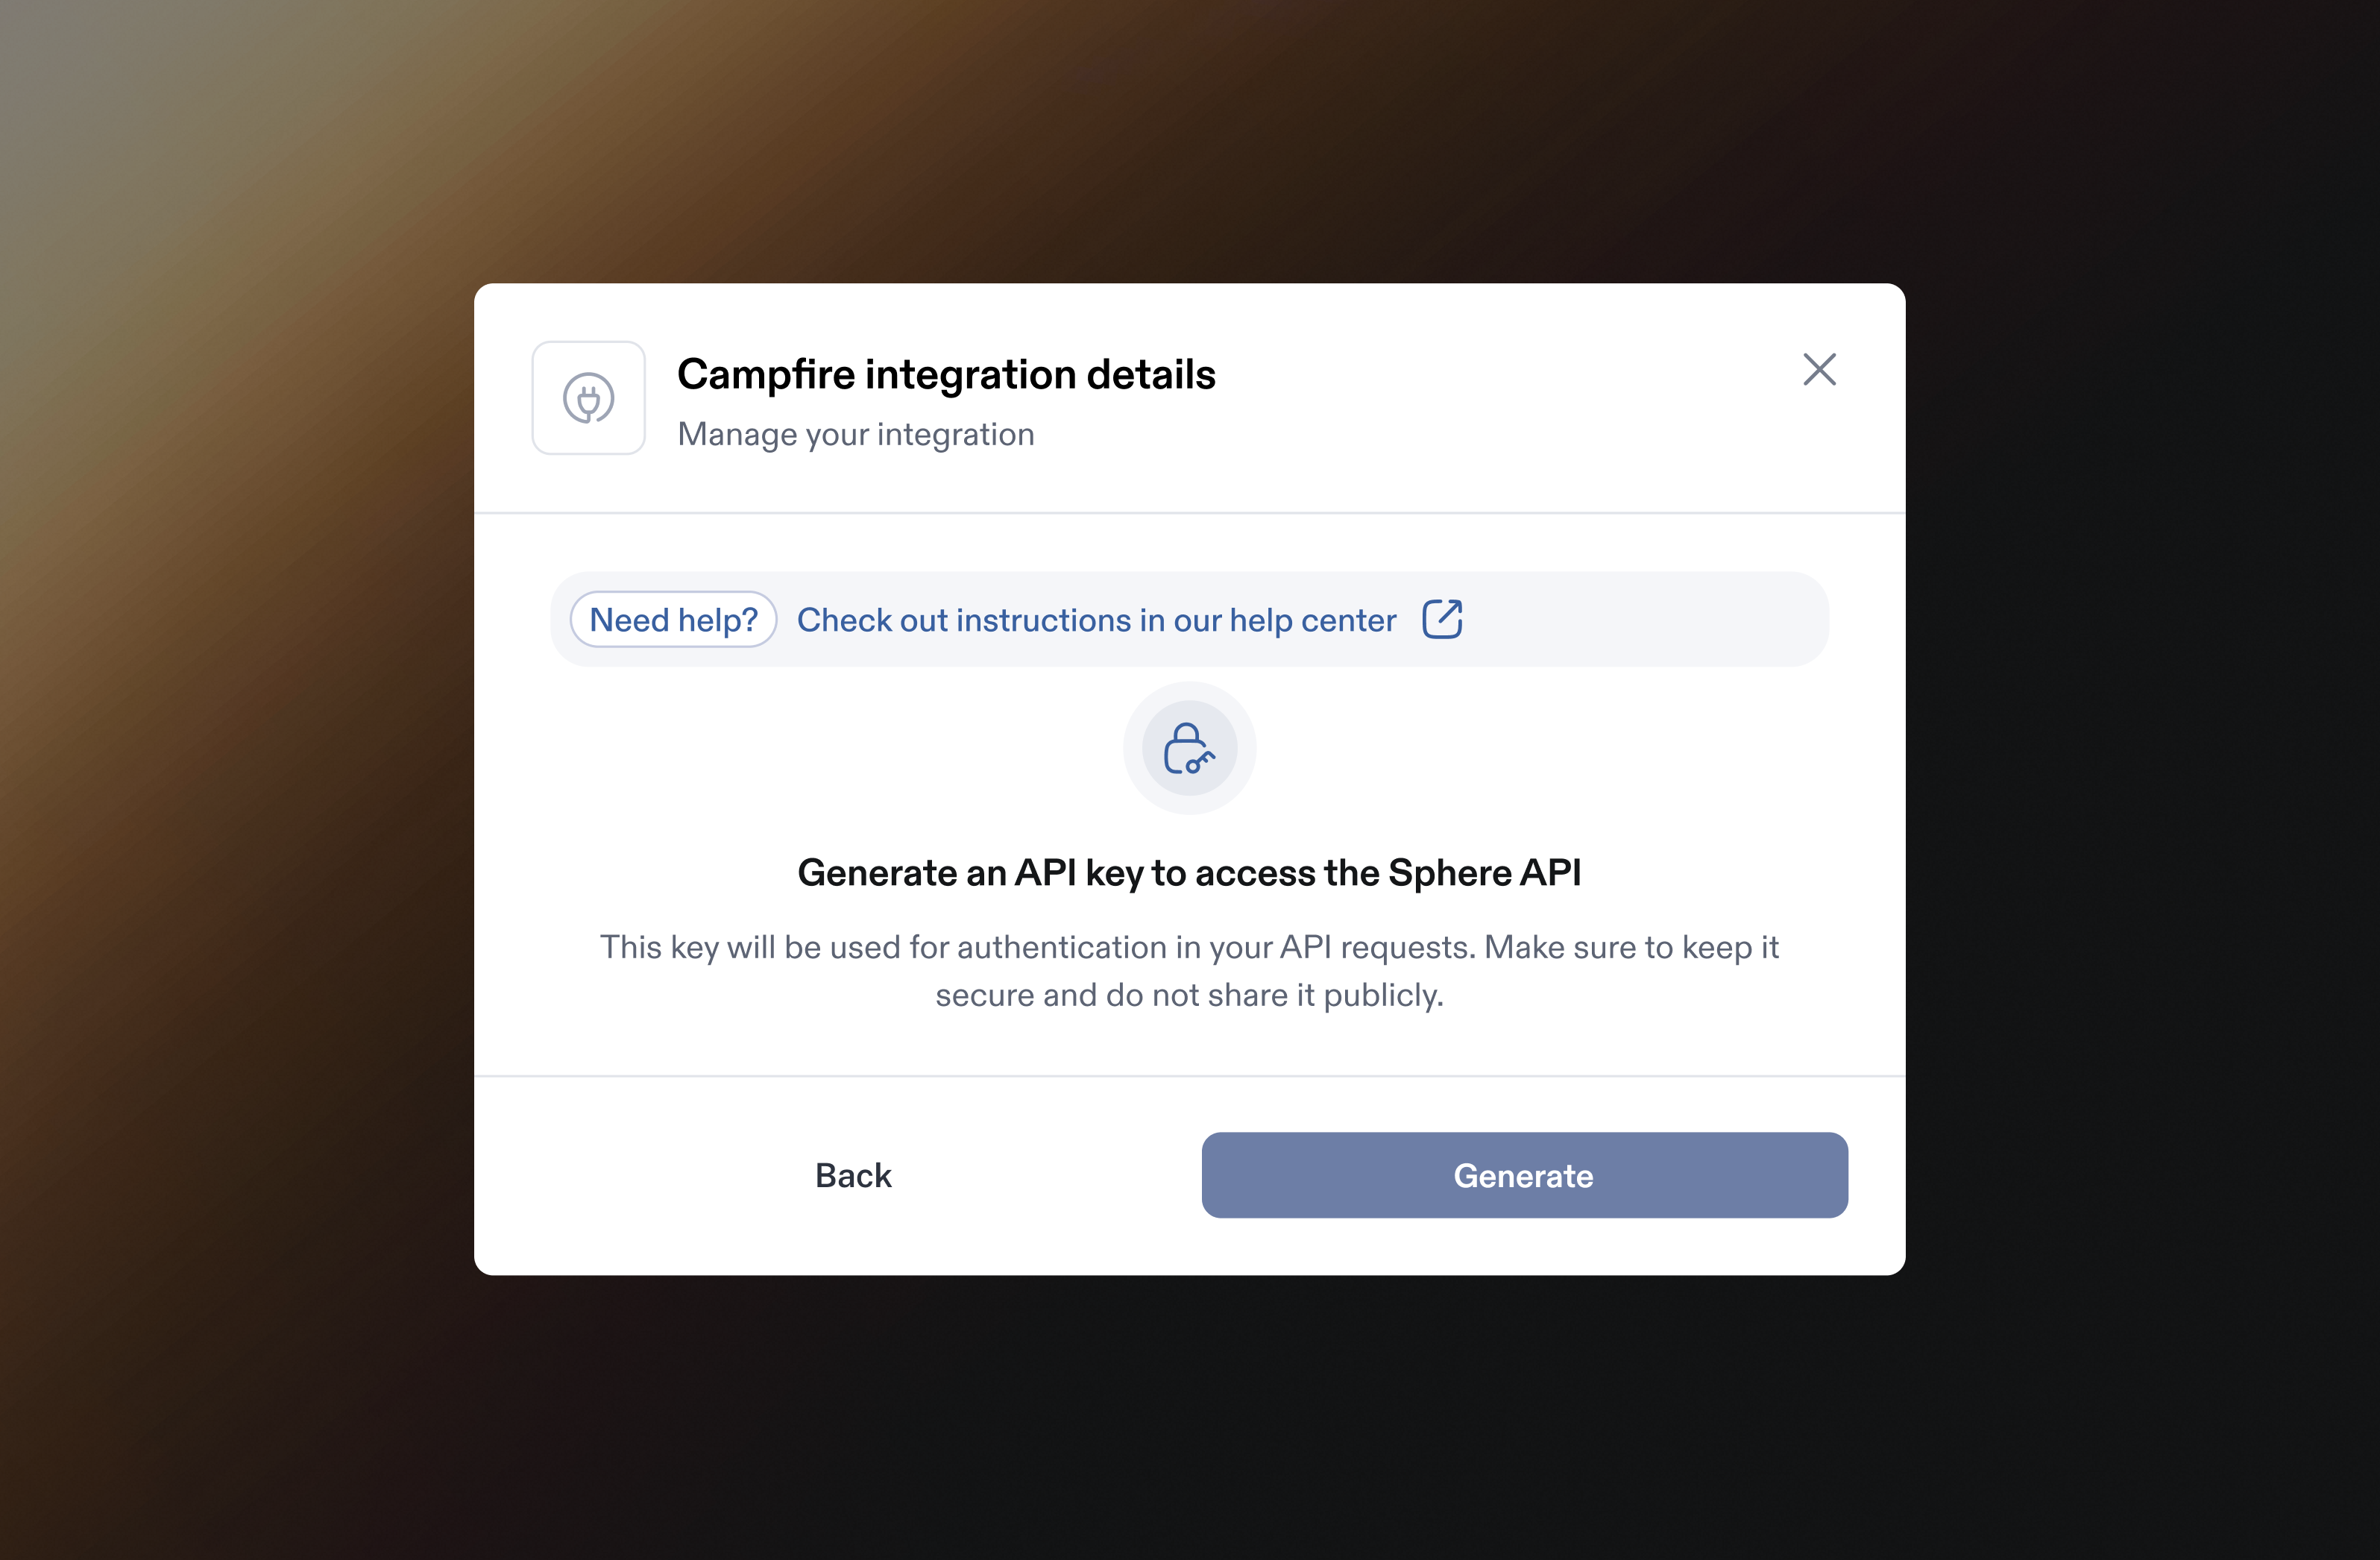
Task: Click the lock and key icon
Action: click(1189, 748)
